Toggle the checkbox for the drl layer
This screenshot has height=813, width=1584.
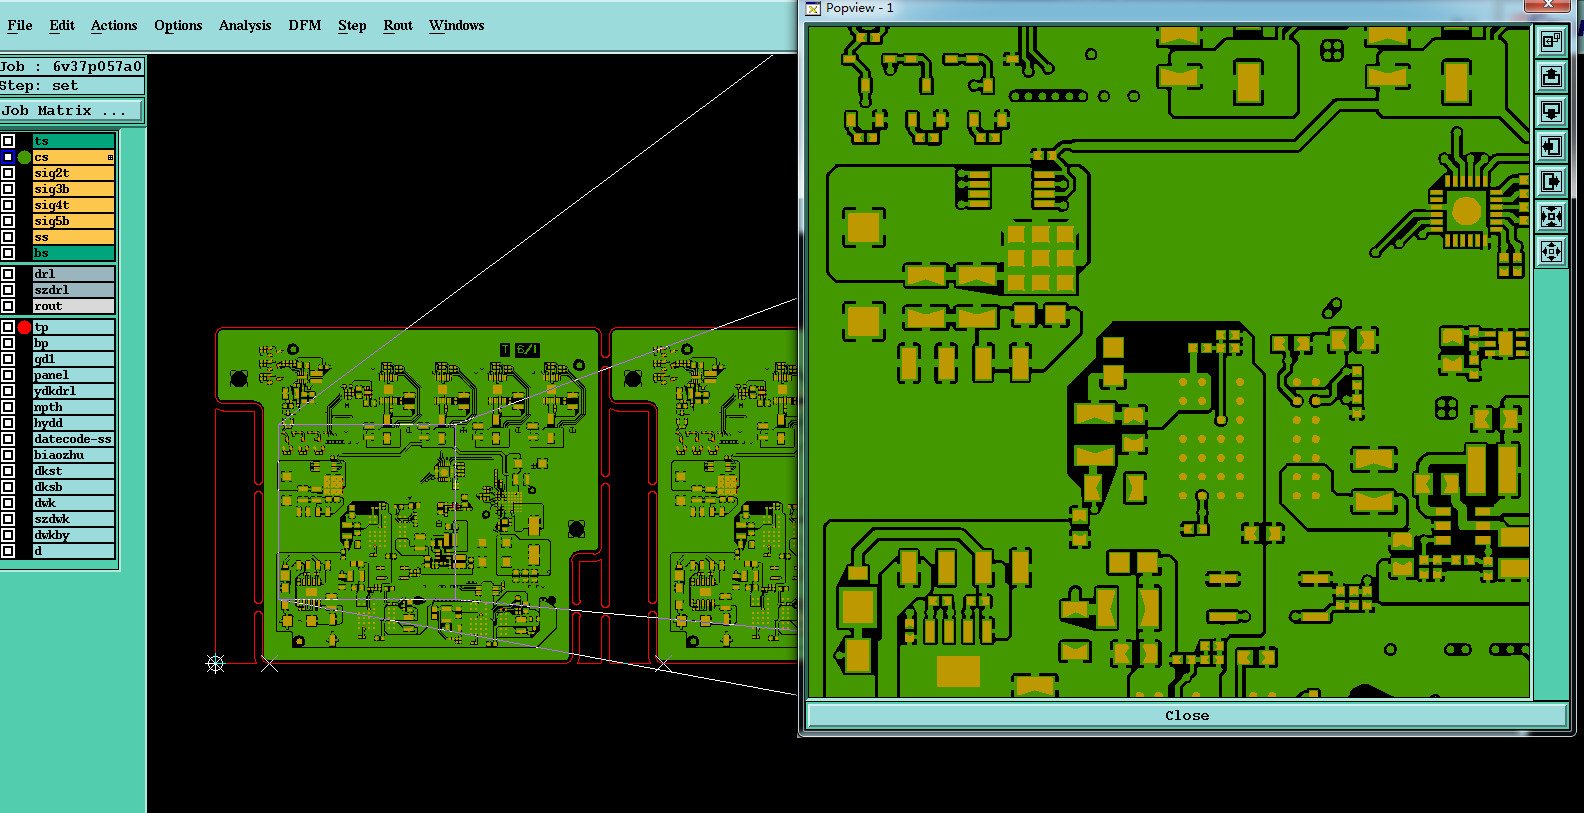point(8,274)
